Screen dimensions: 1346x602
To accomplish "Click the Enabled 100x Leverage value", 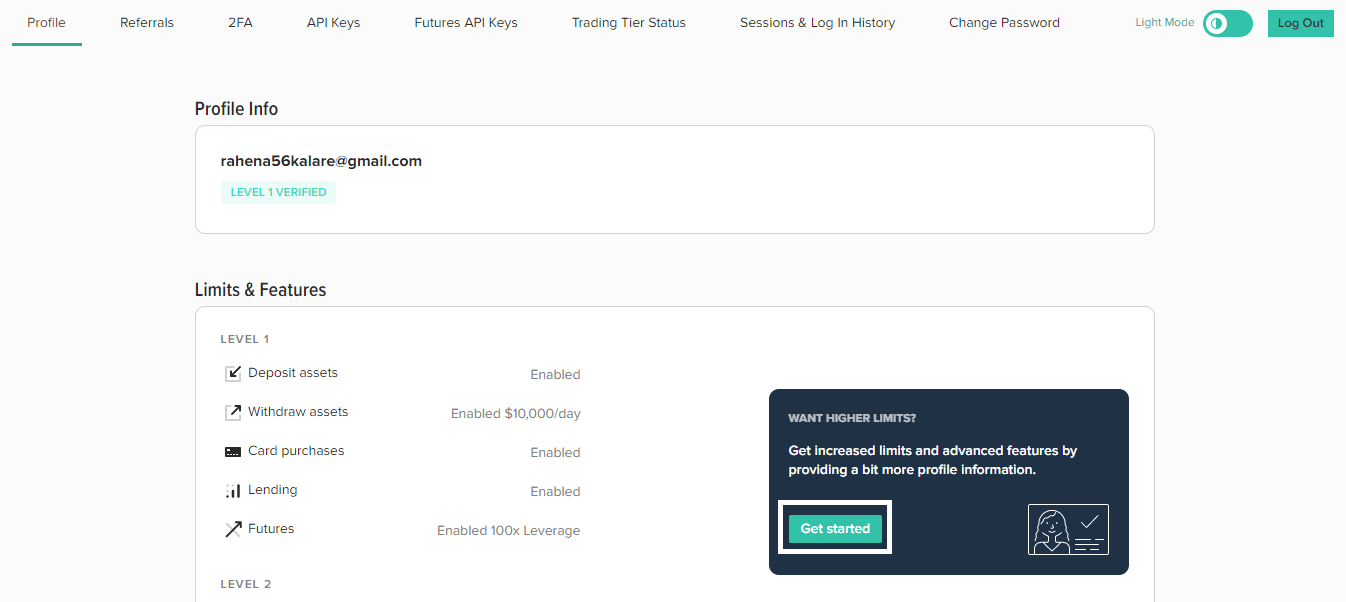I will click(x=508, y=531).
